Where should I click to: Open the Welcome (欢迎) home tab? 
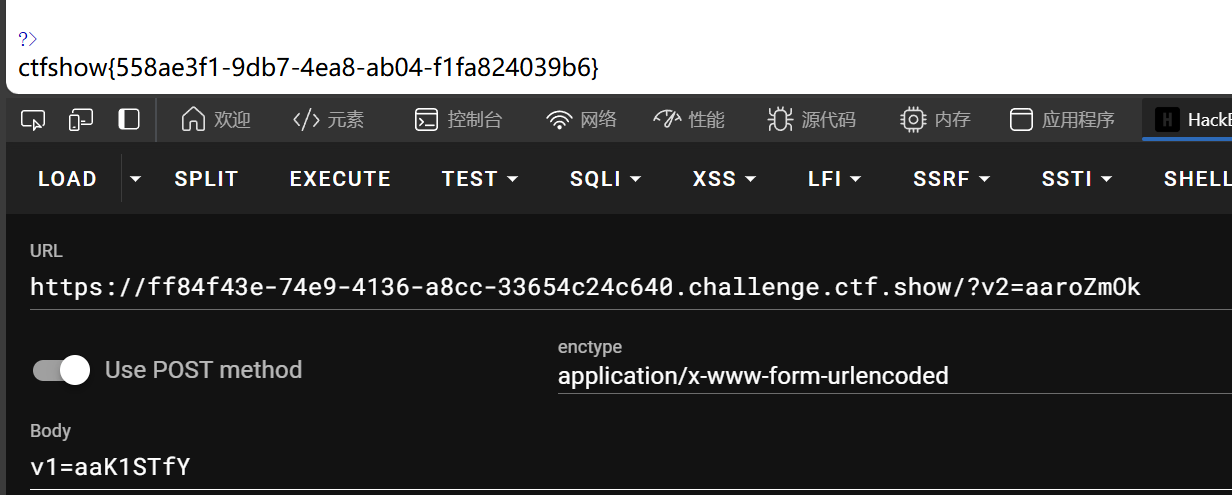point(216,120)
